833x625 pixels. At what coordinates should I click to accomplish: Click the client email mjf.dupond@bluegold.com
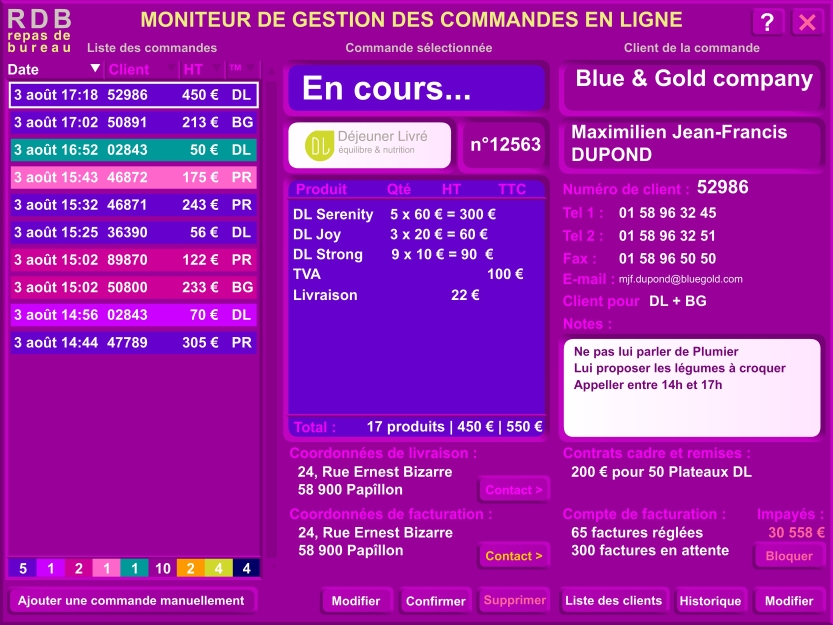point(681,279)
